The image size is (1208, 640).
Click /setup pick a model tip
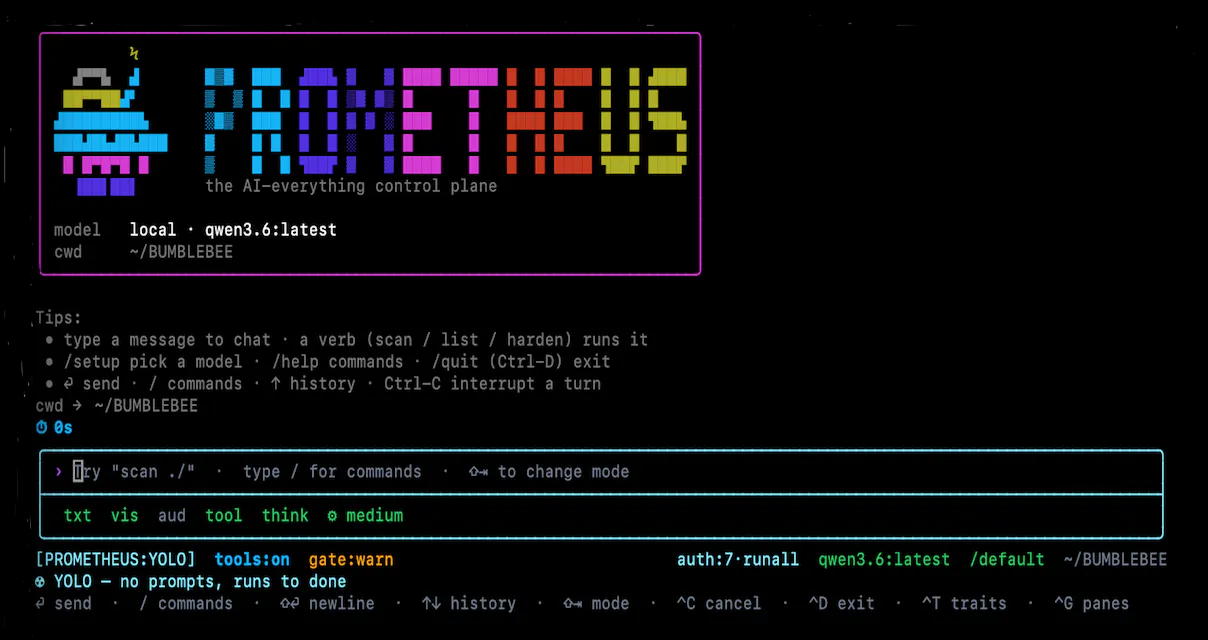tap(153, 362)
